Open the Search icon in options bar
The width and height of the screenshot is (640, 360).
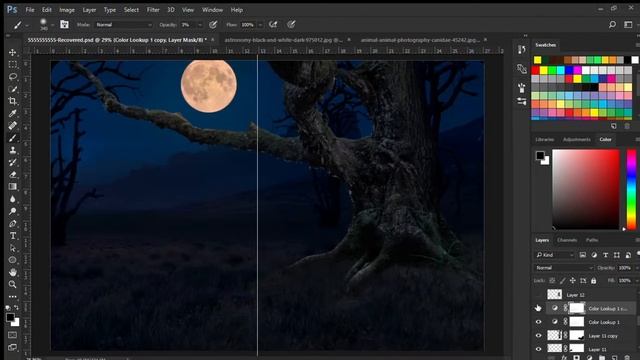click(x=612, y=24)
